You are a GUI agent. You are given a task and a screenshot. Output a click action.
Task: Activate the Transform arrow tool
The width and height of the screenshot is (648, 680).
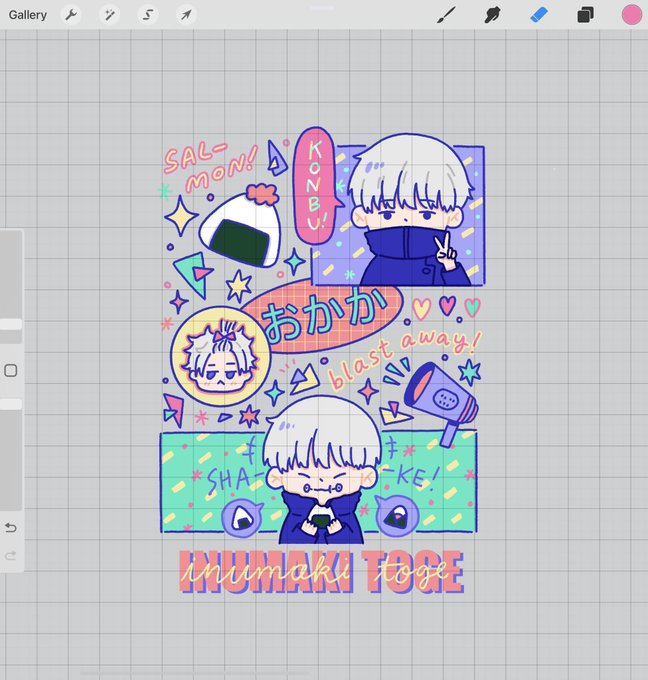tap(186, 15)
